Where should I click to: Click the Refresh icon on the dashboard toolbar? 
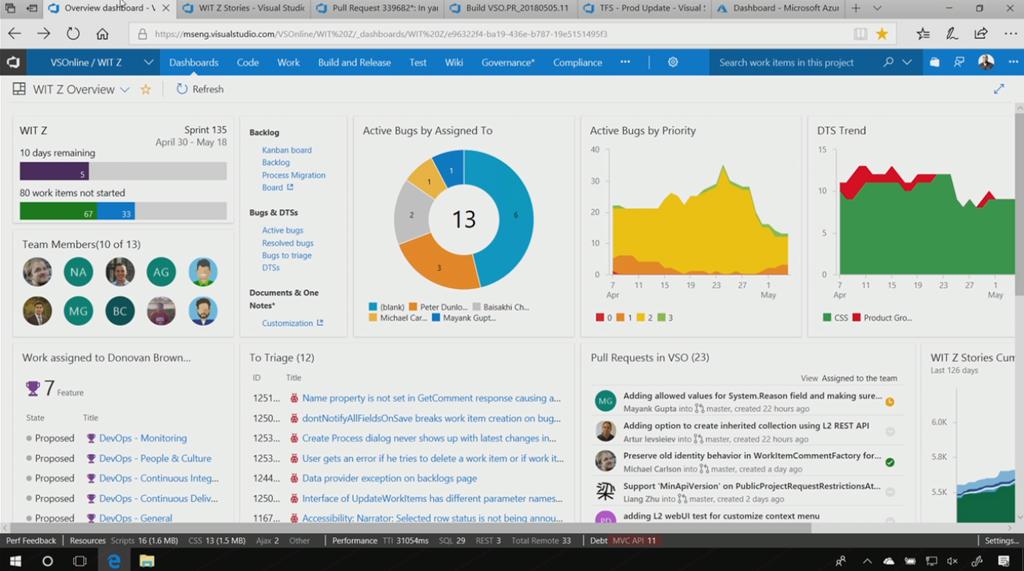[x=182, y=89]
